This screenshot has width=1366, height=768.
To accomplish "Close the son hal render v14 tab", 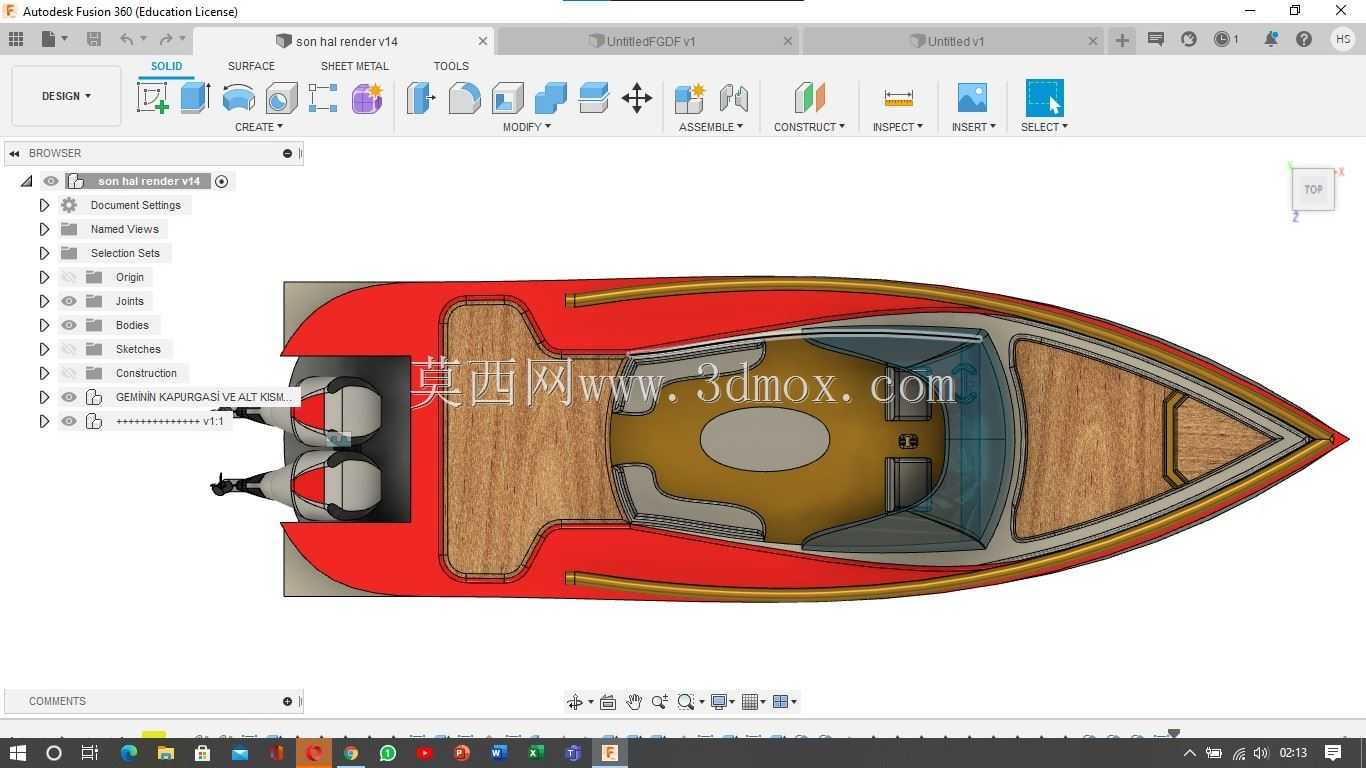I will (x=483, y=41).
